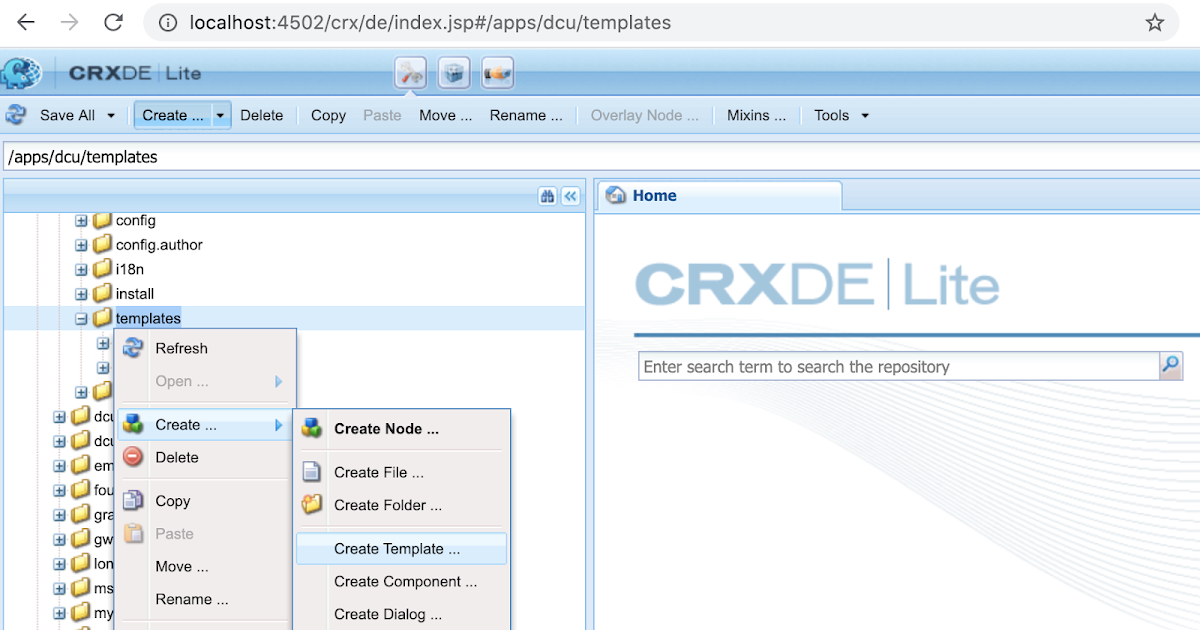Click the search magnifier icon in Home
This screenshot has width=1200, height=630.
1170,366
